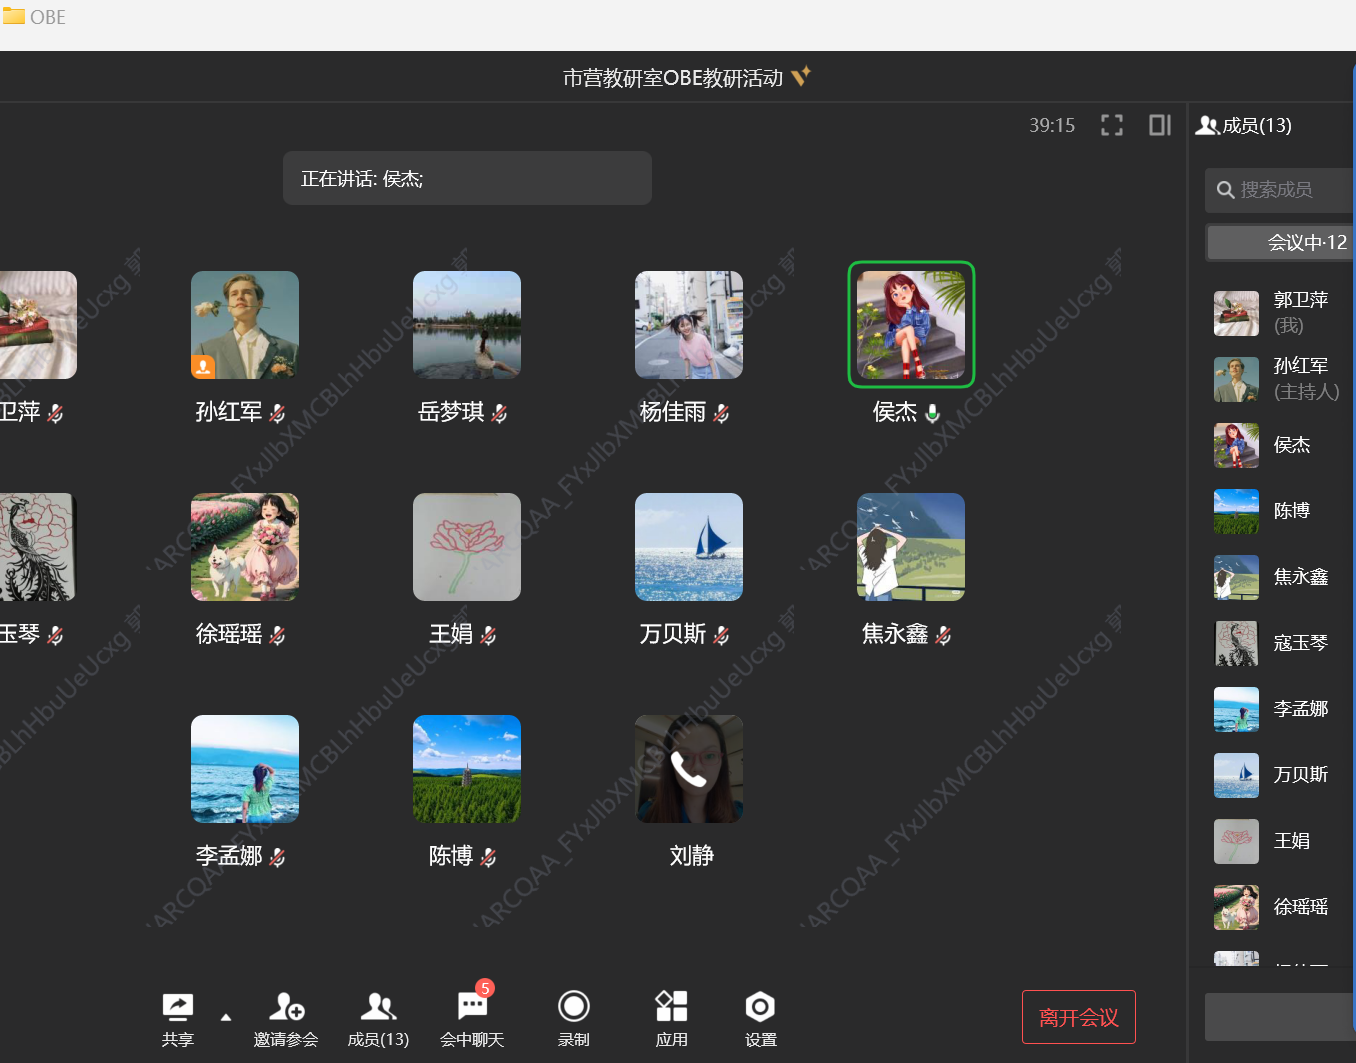Enter full screen mode icon
Image resolution: width=1356 pixels, height=1063 pixels.
pyautogui.click(x=1112, y=125)
